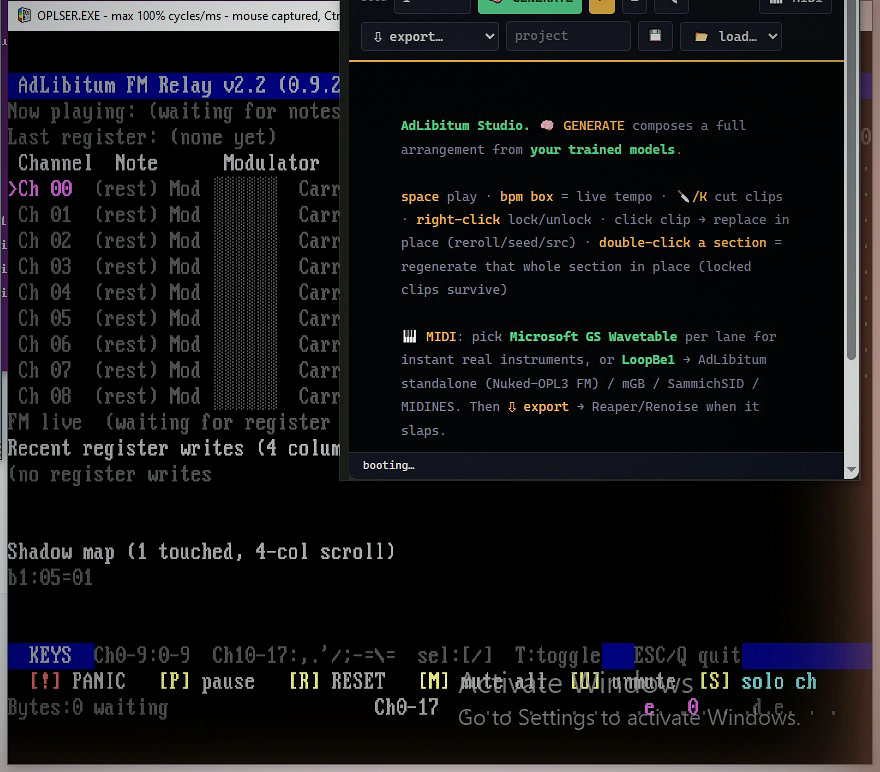Select the "Ch 07" channel row

point(173,370)
